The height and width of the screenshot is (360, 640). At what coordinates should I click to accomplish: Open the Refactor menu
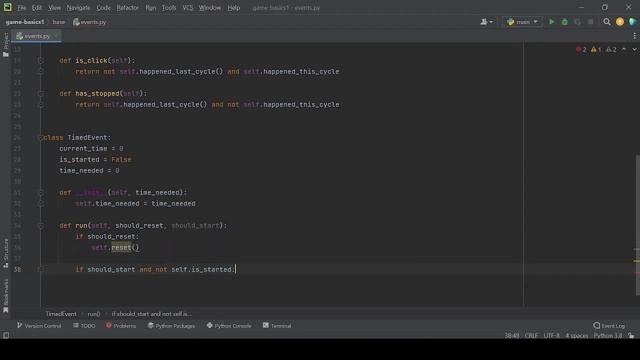tap(127, 8)
